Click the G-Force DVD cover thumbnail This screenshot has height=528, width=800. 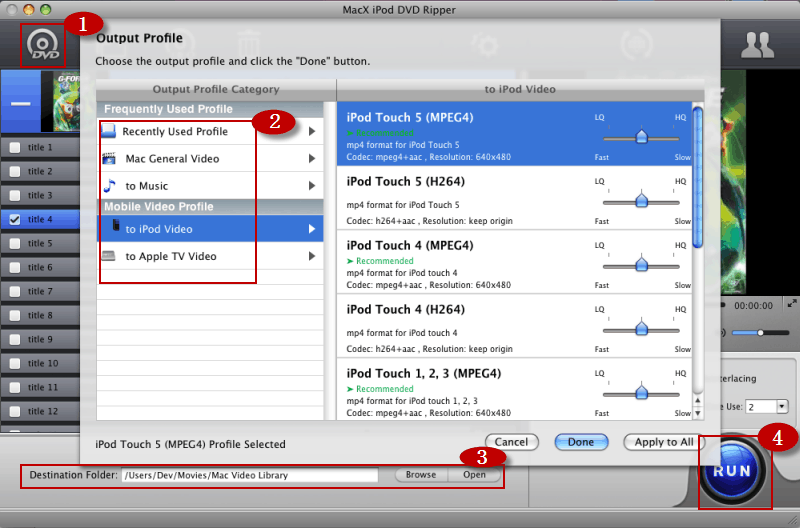coord(67,101)
